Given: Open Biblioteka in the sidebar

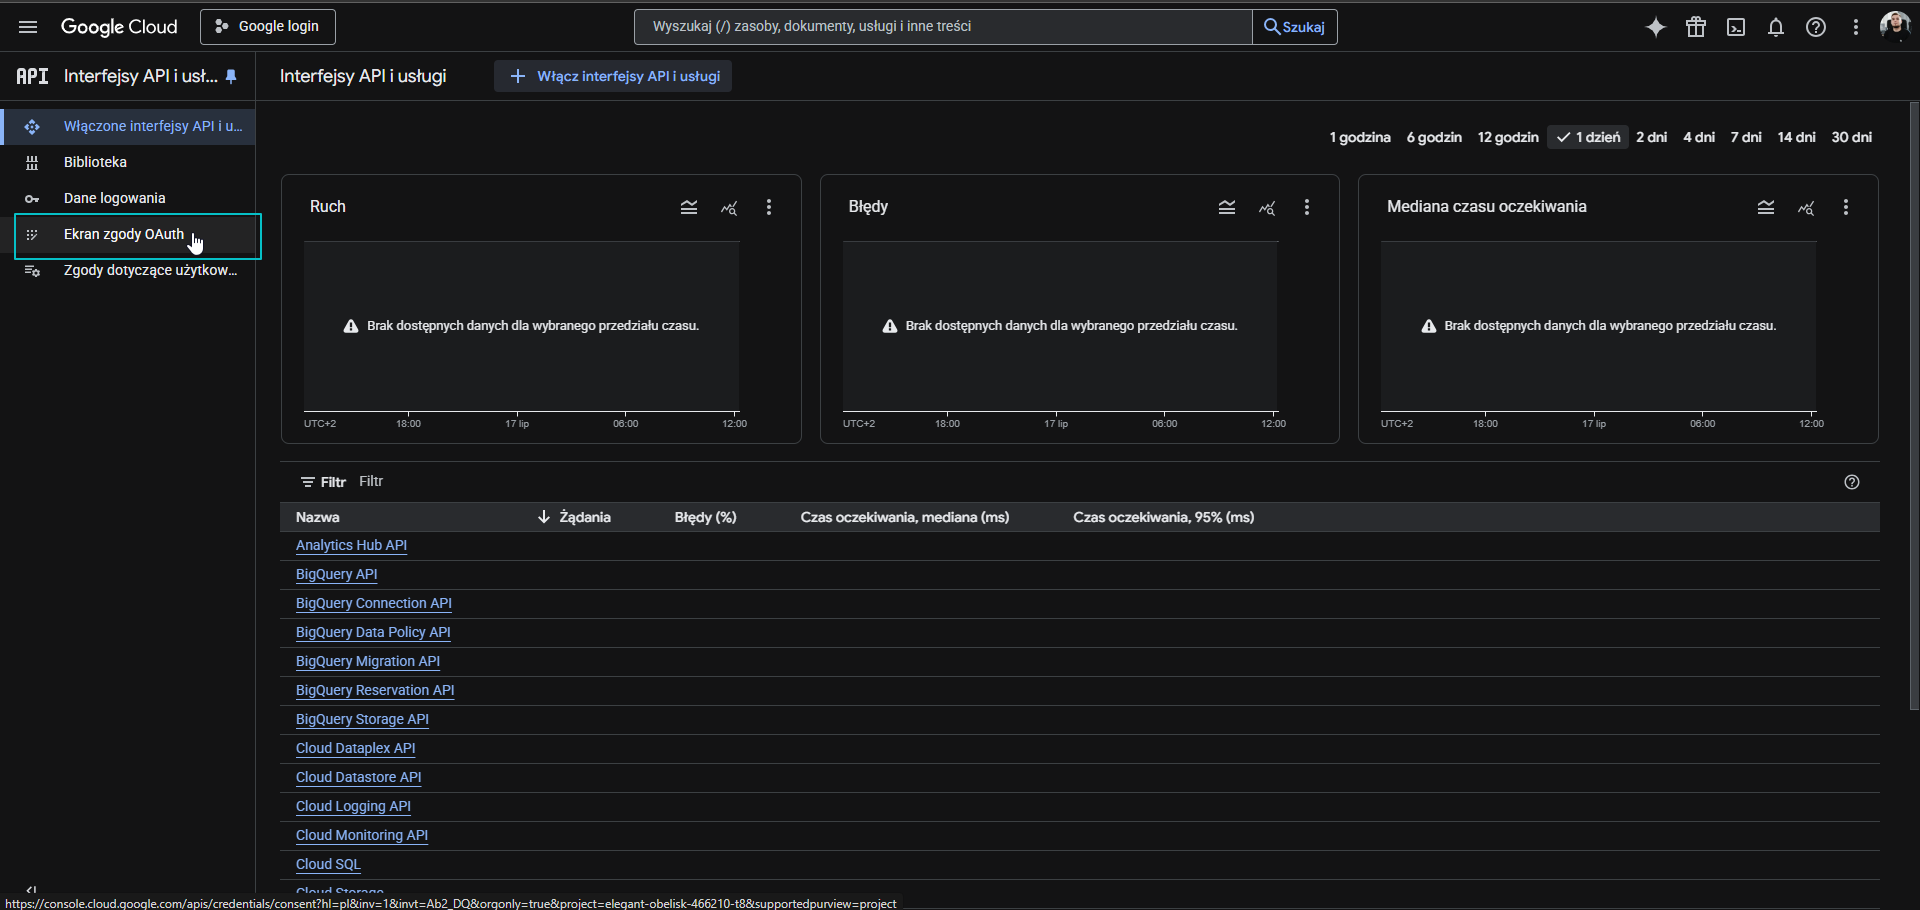Looking at the screenshot, I should [95, 162].
